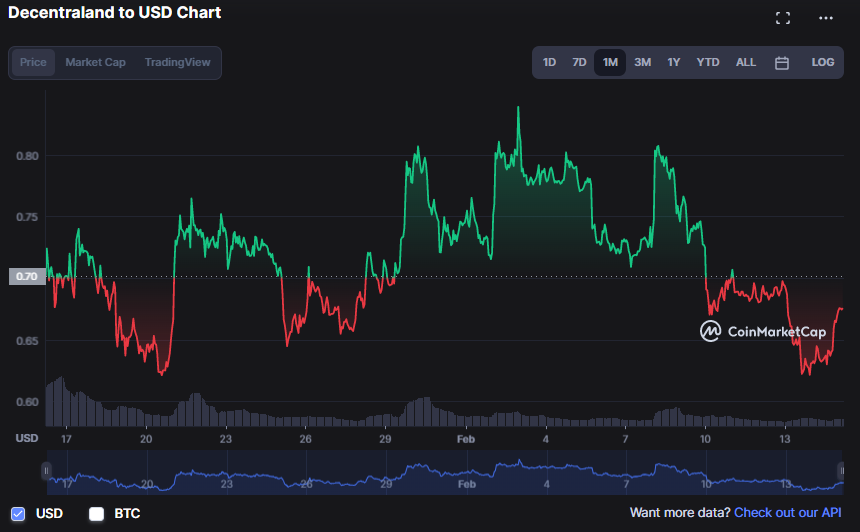Grab the right range slider handle
This screenshot has width=860, height=532.
tap(841, 471)
